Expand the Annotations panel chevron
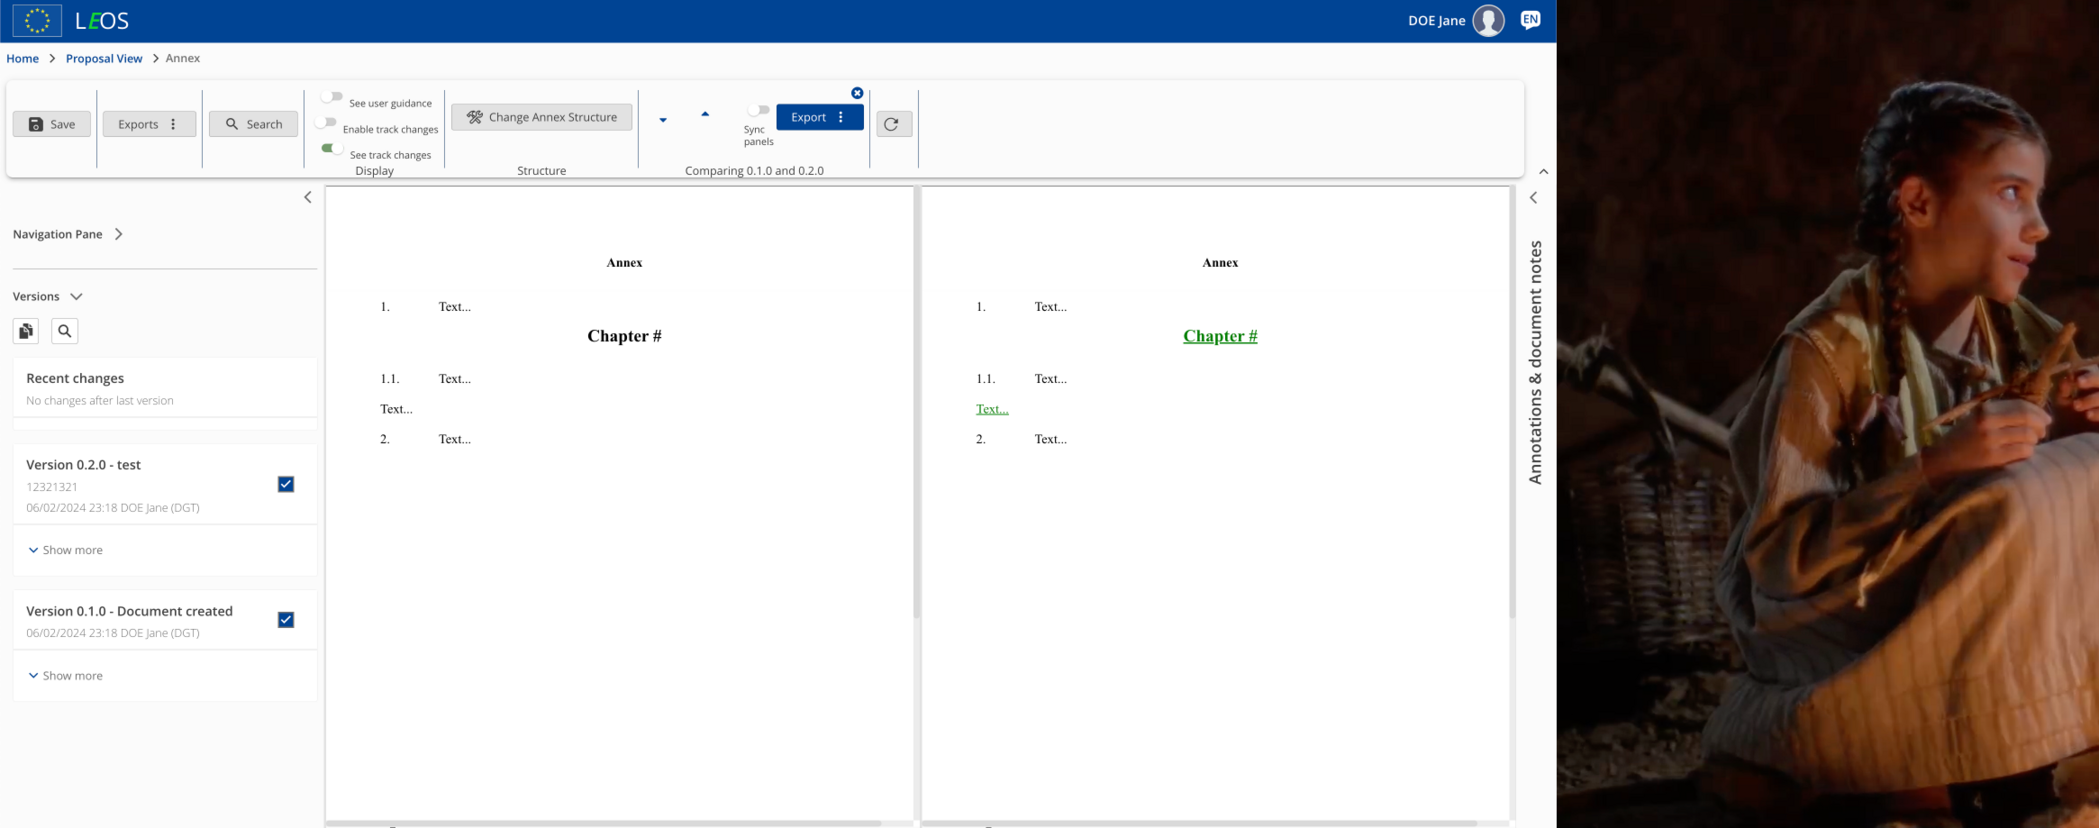 [1534, 198]
